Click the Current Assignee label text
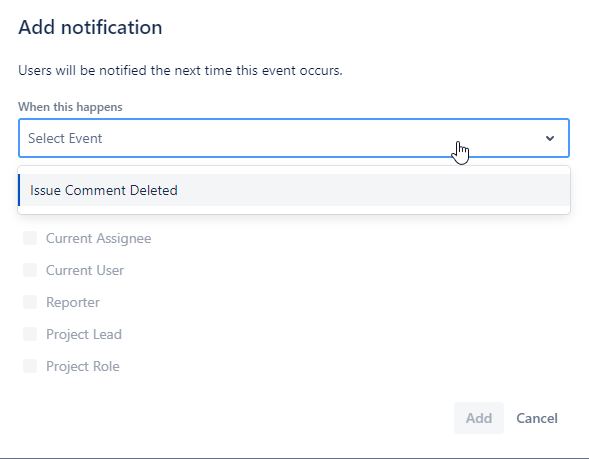The image size is (589, 459). pyautogui.click(x=98, y=239)
